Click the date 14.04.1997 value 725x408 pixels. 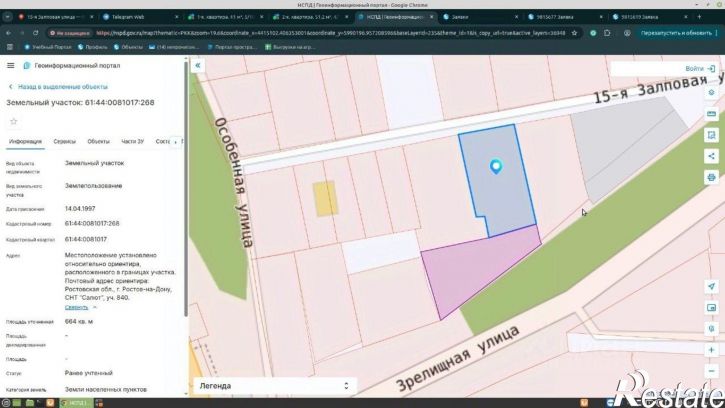[80, 209]
